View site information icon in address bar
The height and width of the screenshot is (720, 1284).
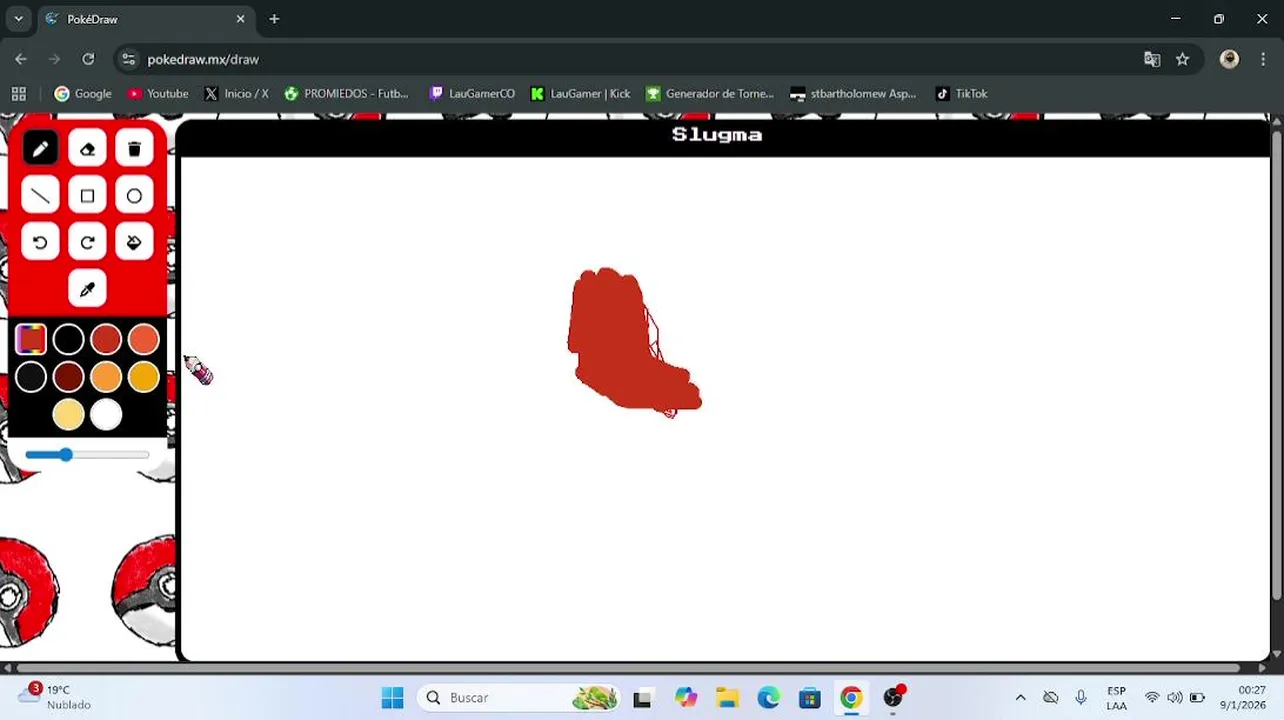click(x=128, y=59)
